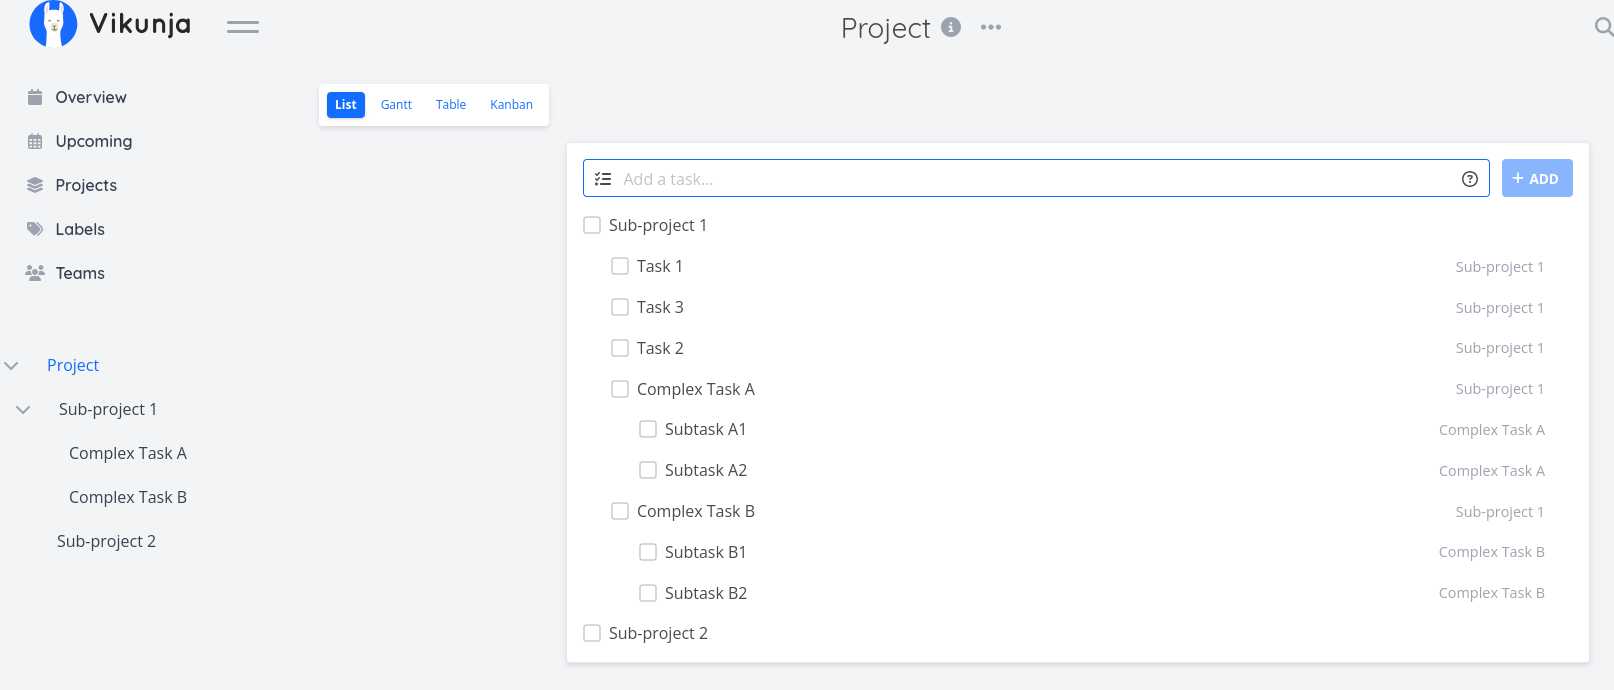Open Sub-project 2 in the sidebar
The height and width of the screenshot is (690, 1614).
tap(106, 541)
